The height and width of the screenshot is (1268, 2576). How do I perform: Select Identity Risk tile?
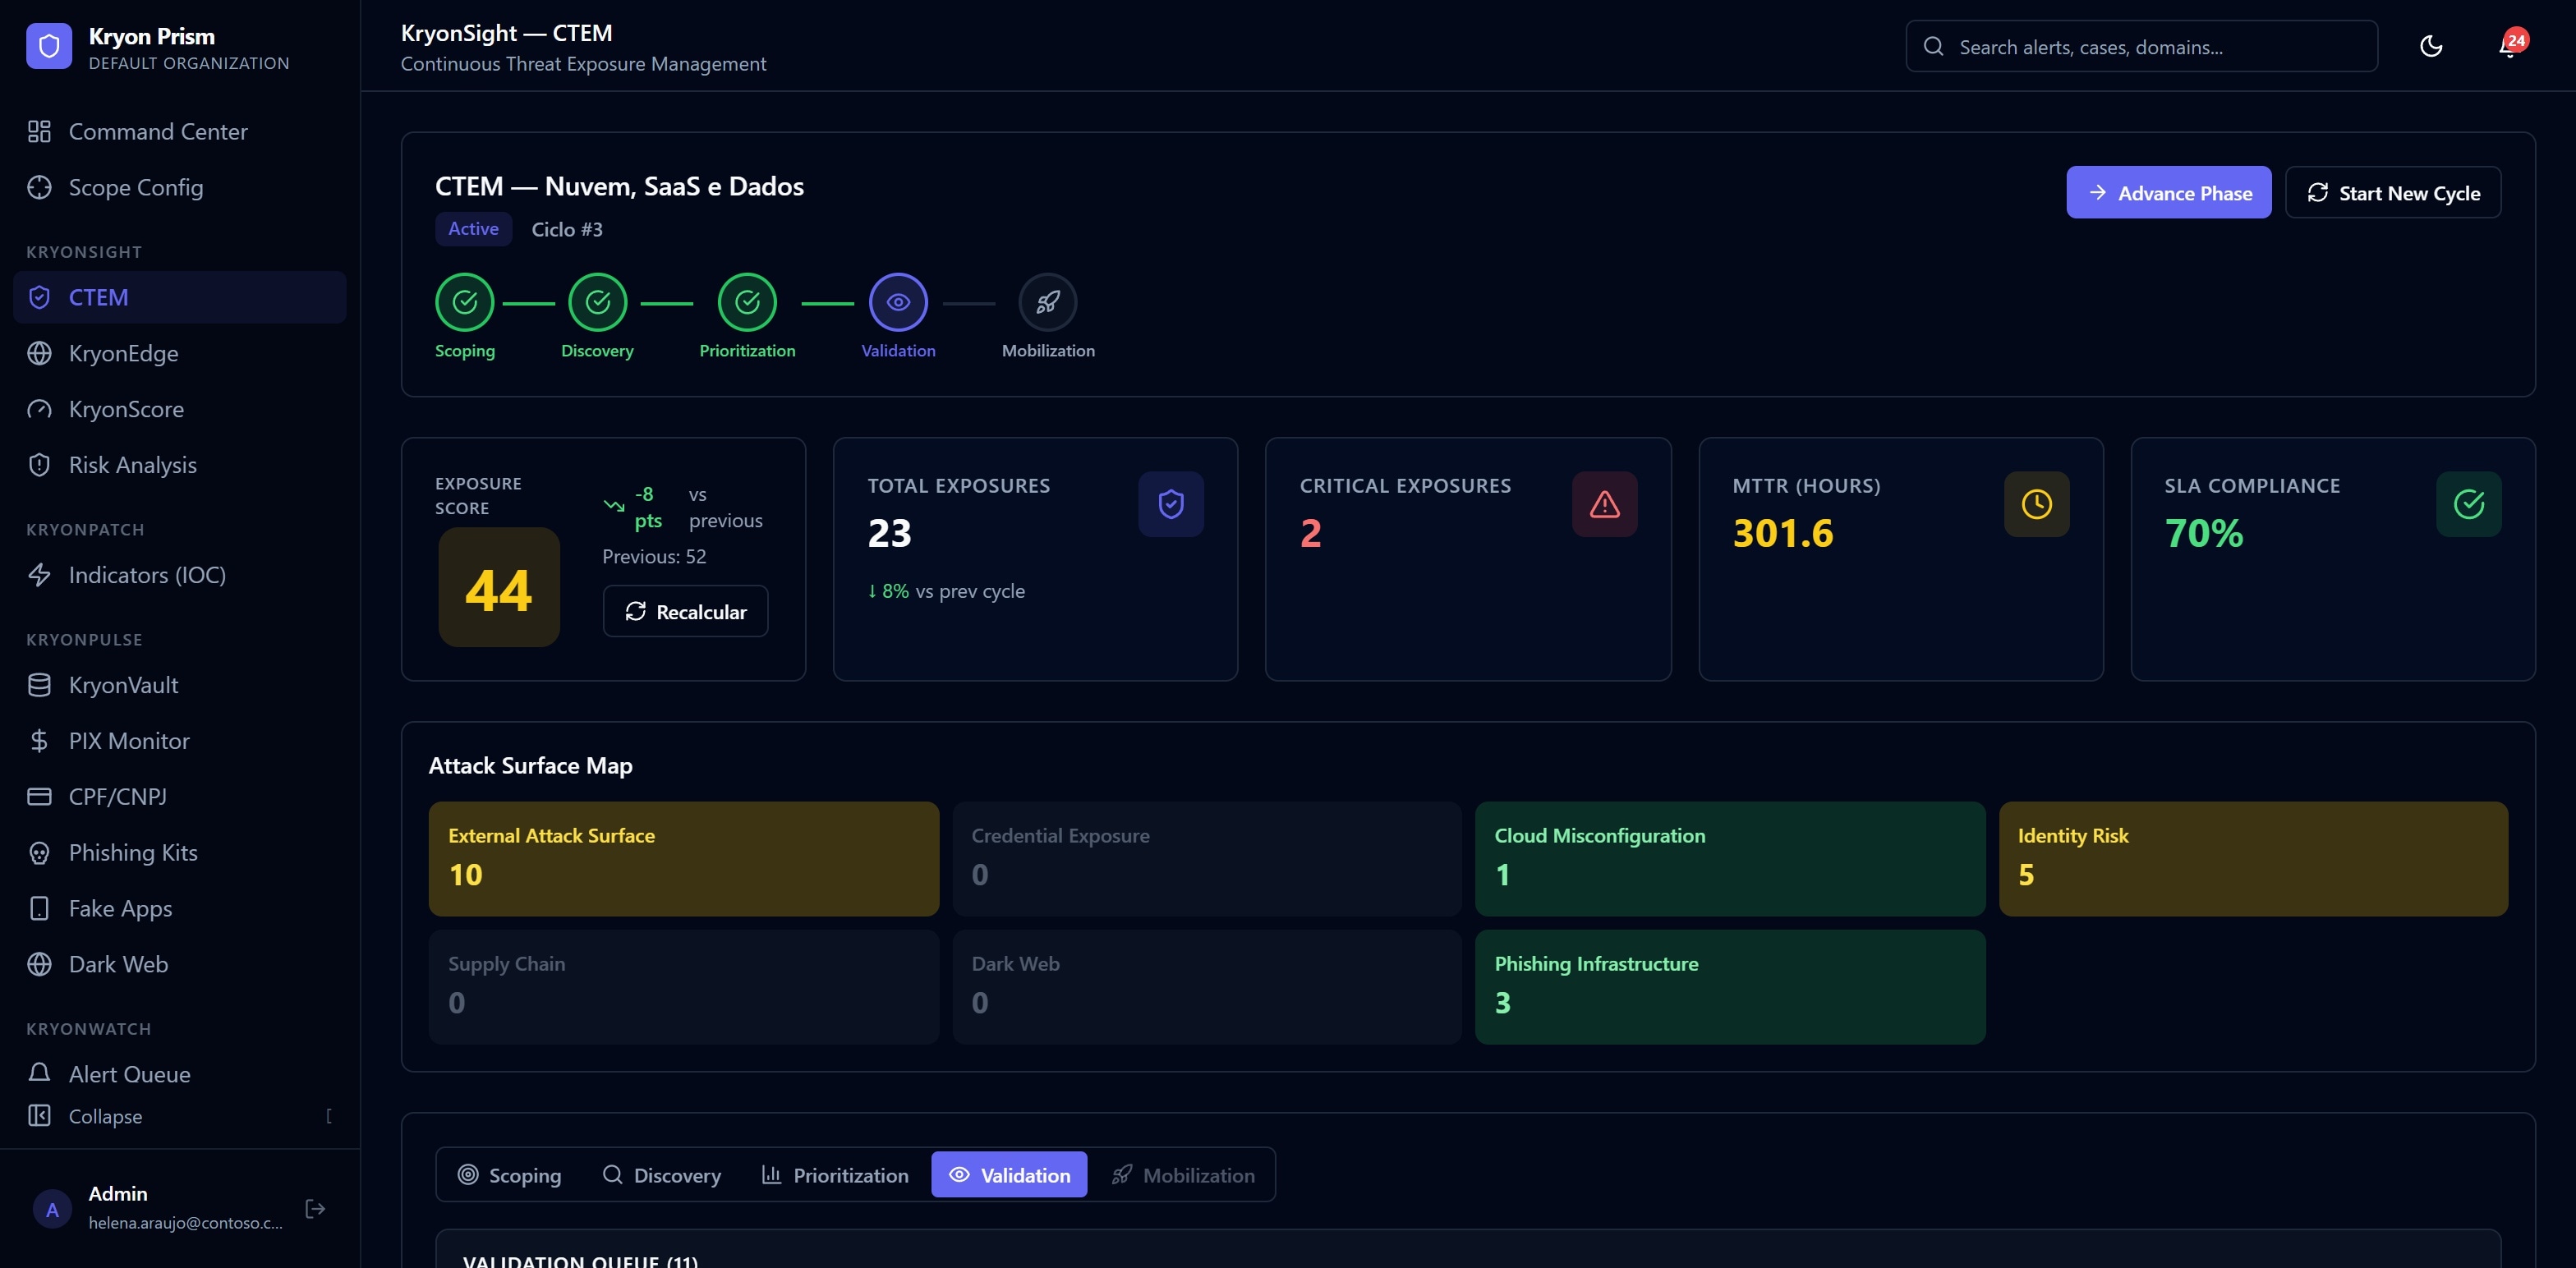click(2253, 859)
